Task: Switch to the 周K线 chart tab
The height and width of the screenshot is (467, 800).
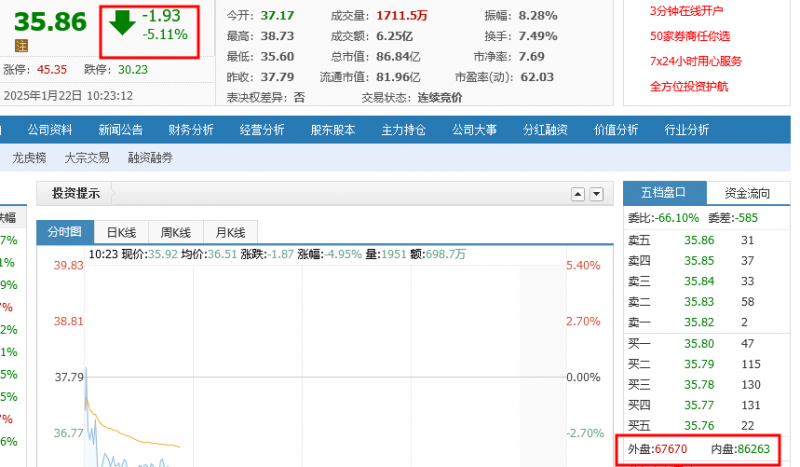Action: tap(176, 233)
